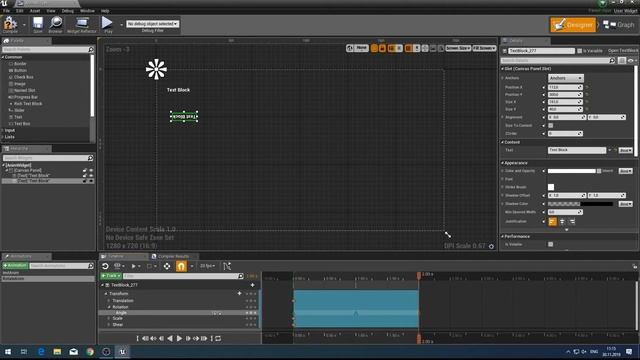The width and height of the screenshot is (640, 360).
Task: Switch to Graph mode
Action: pyautogui.click(x=619, y=25)
